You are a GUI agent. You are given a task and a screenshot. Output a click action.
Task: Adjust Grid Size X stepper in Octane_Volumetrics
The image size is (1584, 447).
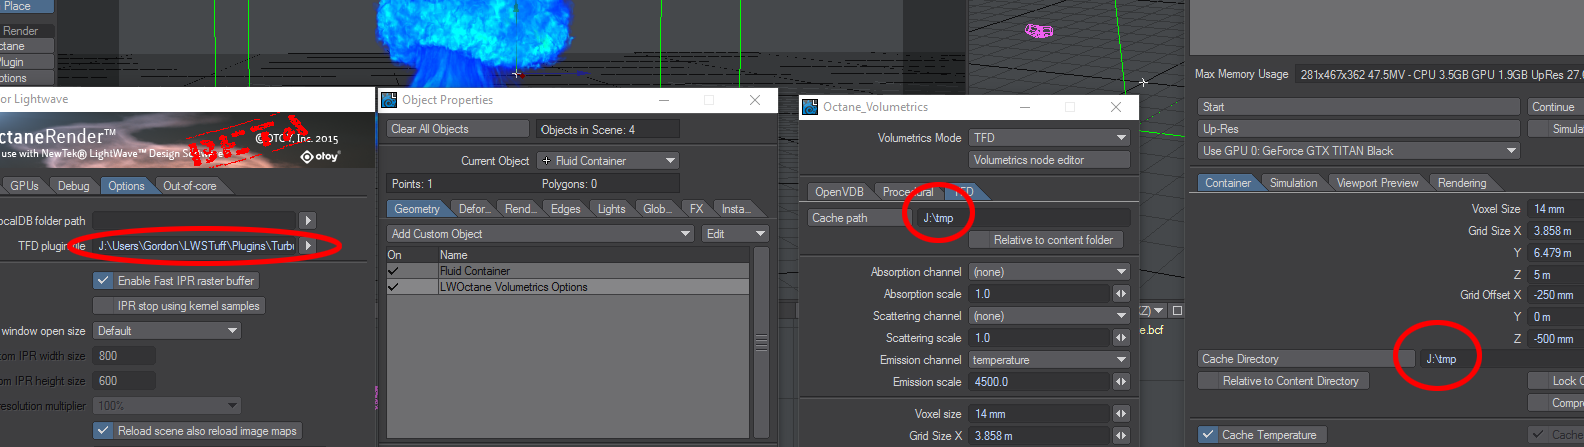tap(1121, 436)
